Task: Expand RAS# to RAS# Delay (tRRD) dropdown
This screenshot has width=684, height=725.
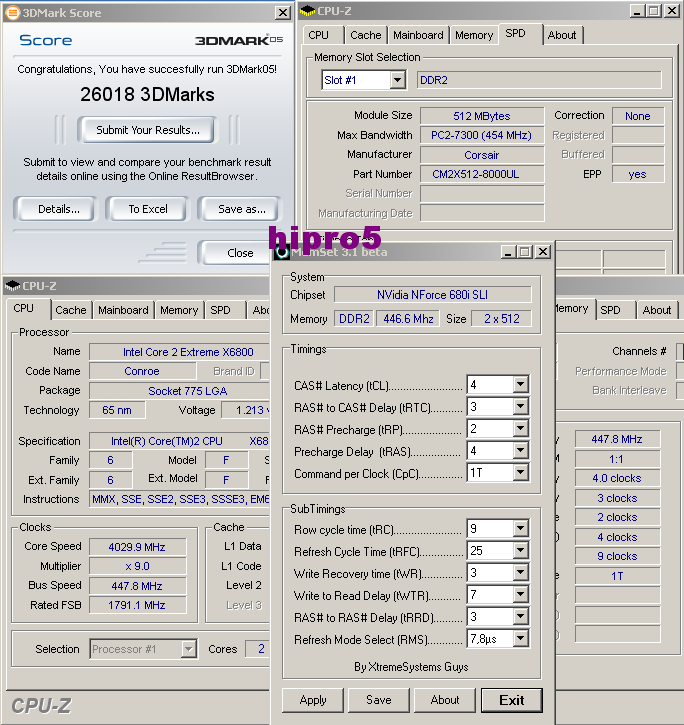Action: coord(520,617)
